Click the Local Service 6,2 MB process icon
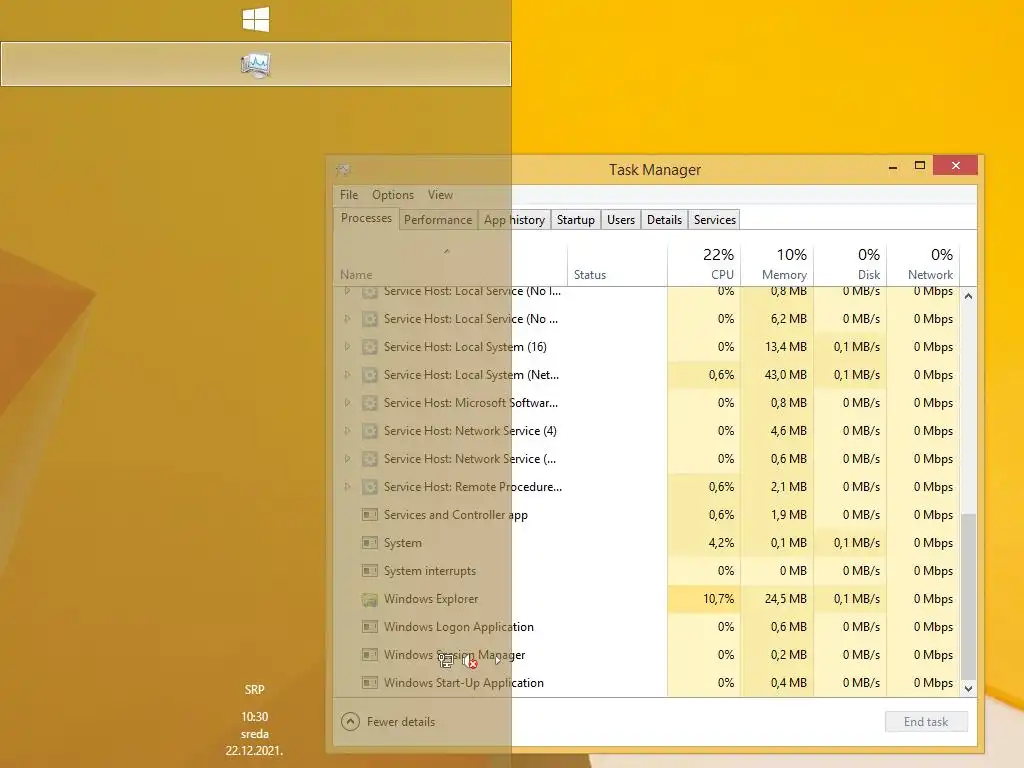The height and width of the screenshot is (768, 1024). [x=370, y=319]
